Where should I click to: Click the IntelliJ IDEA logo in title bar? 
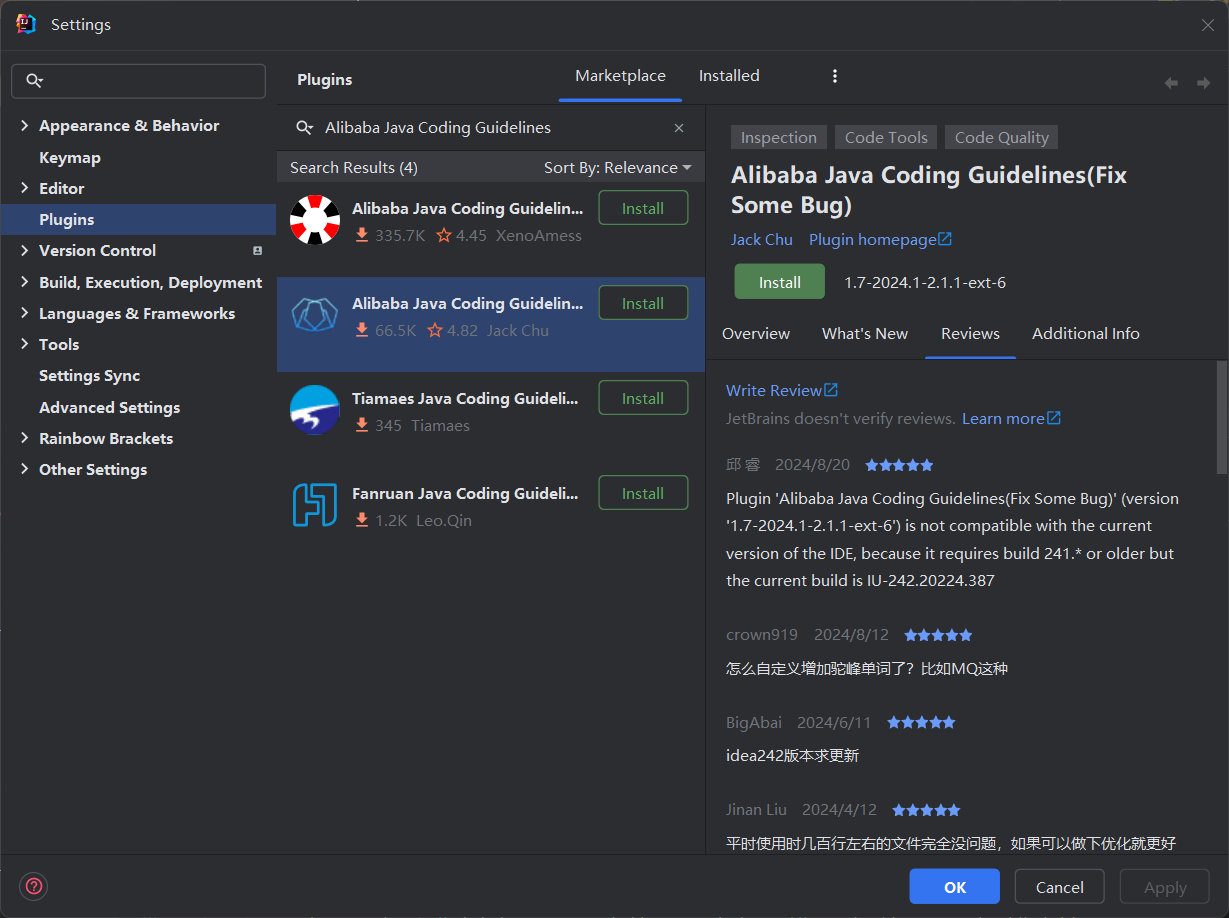26,24
